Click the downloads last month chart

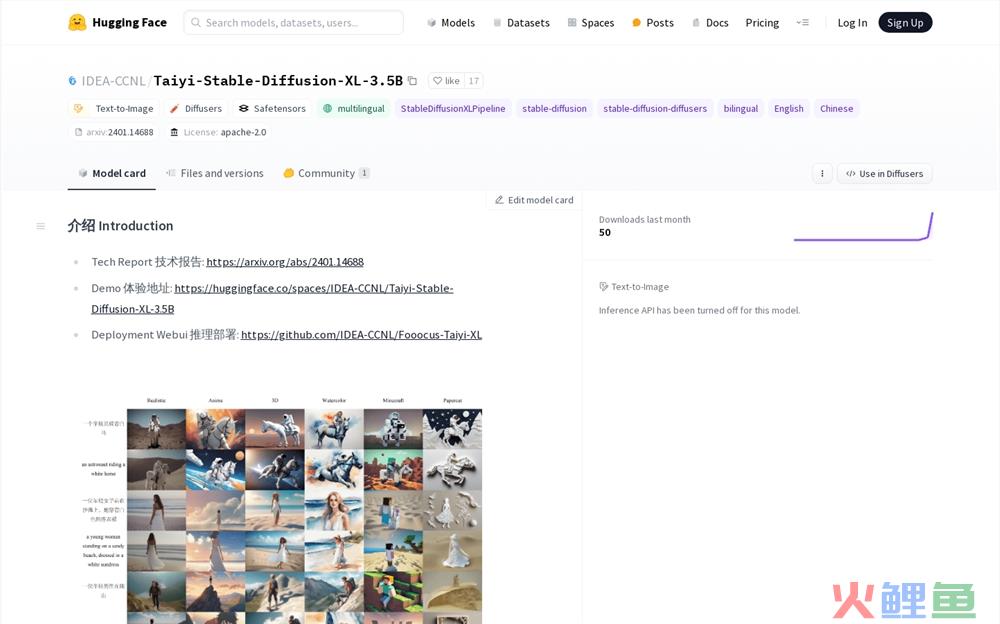863,227
